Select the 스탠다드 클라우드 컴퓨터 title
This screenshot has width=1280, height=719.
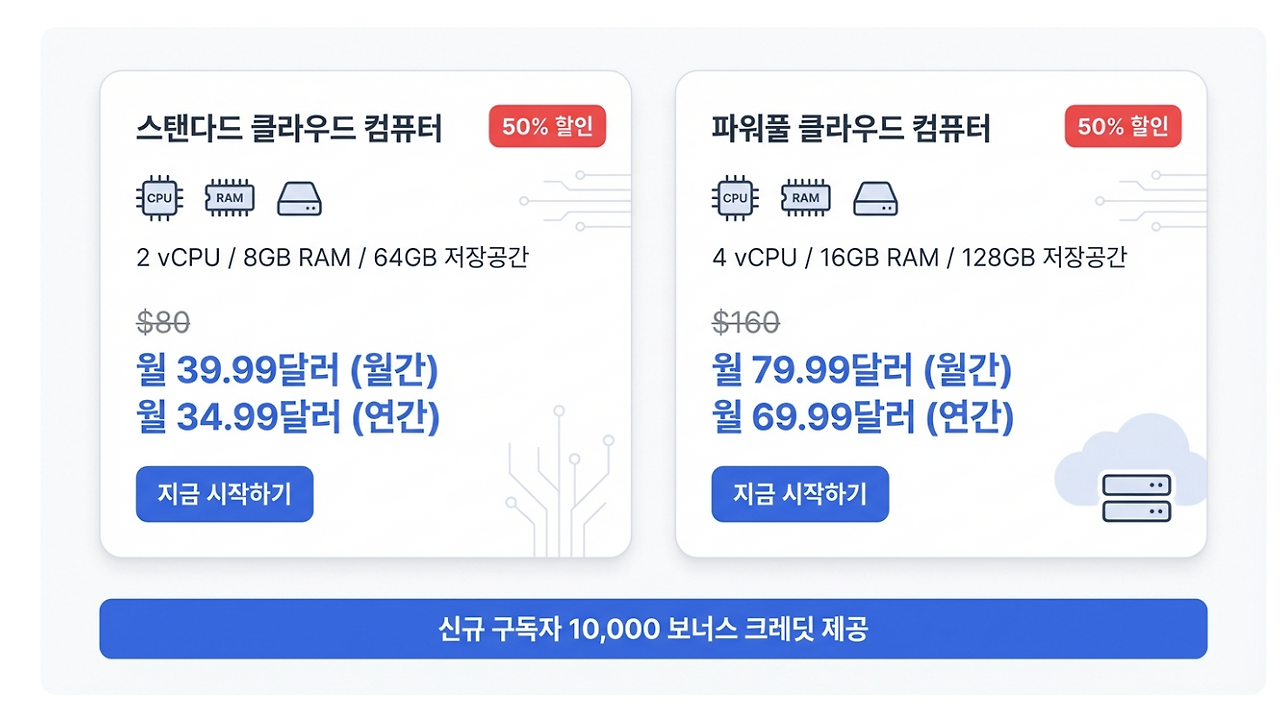point(289,129)
